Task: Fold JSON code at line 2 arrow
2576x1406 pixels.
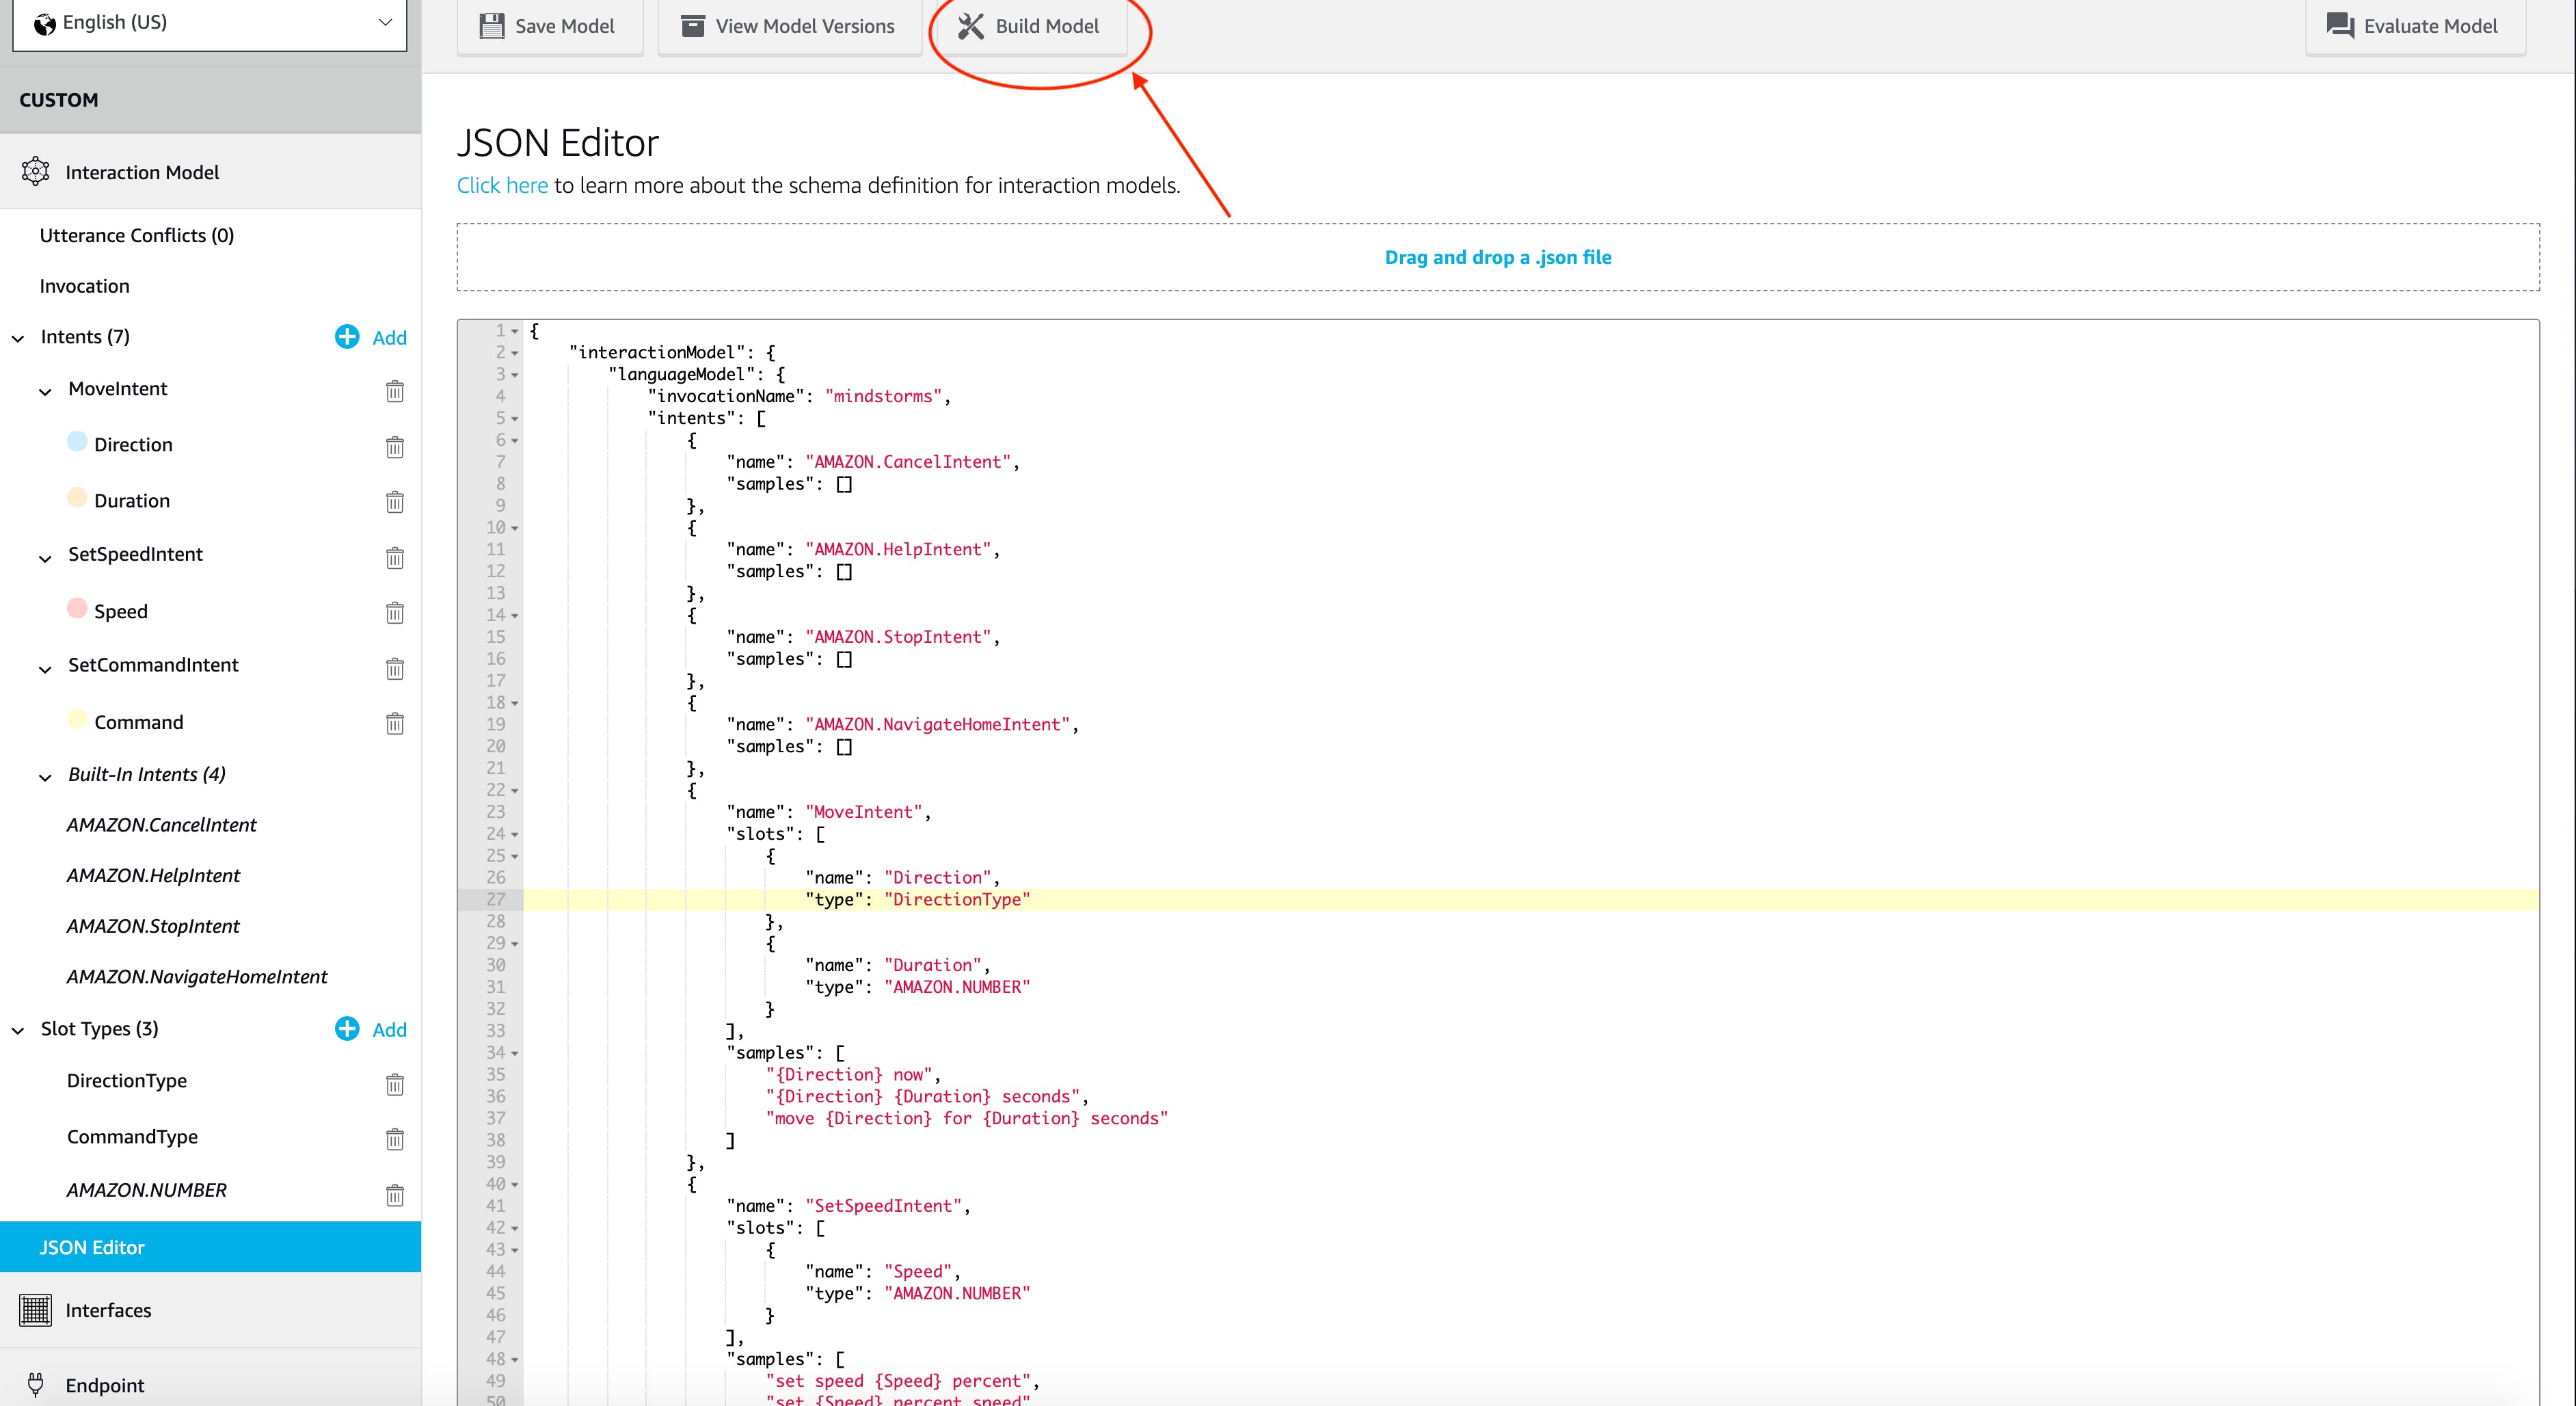Action: click(515, 353)
